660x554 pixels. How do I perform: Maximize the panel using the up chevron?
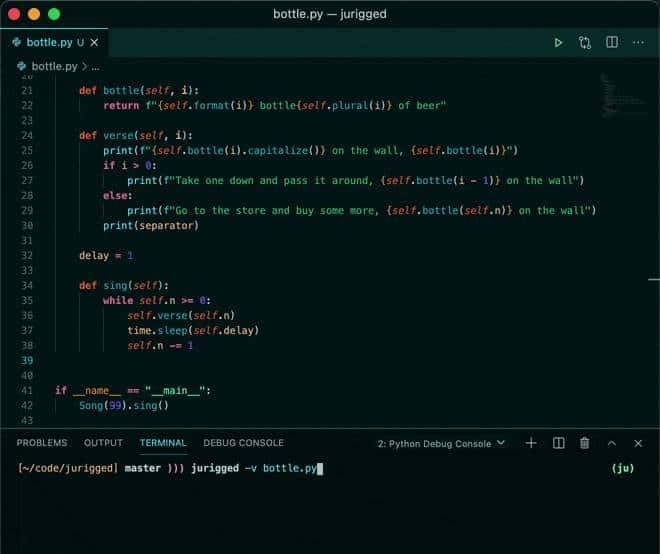[612, 443]
